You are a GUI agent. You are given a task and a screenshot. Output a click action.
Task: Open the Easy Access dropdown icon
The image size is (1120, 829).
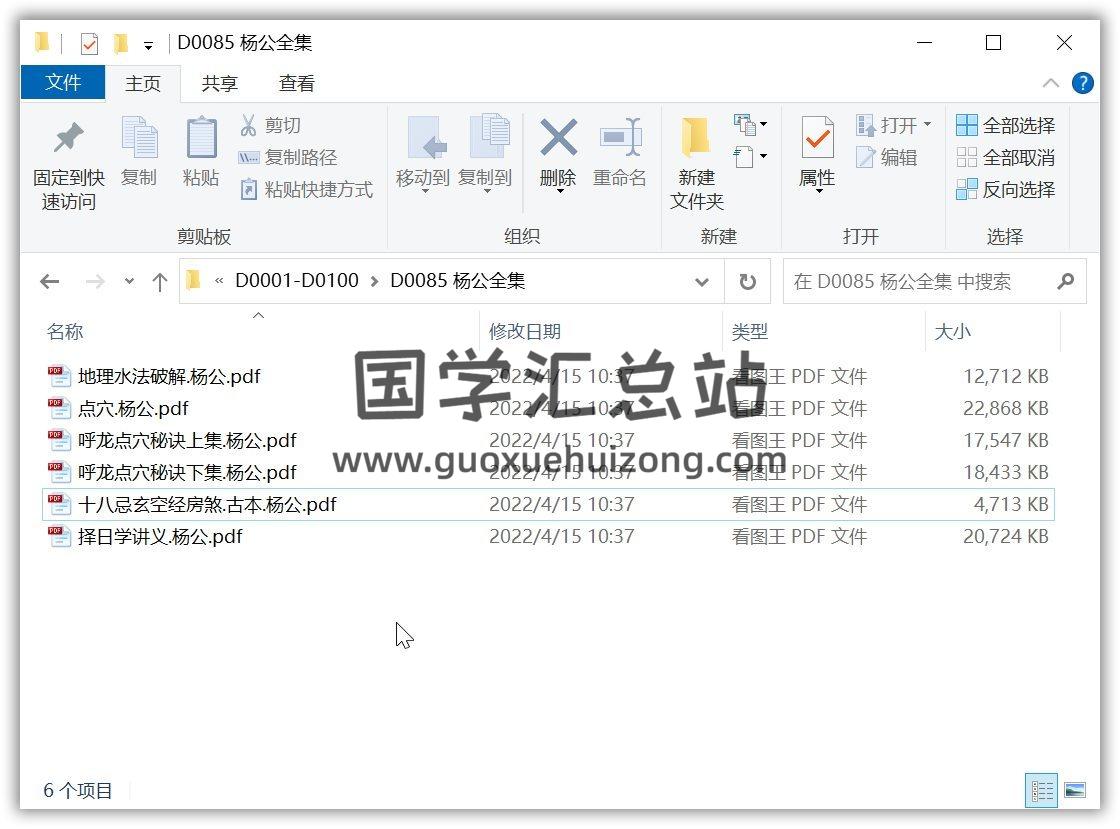tap(750, 156)
